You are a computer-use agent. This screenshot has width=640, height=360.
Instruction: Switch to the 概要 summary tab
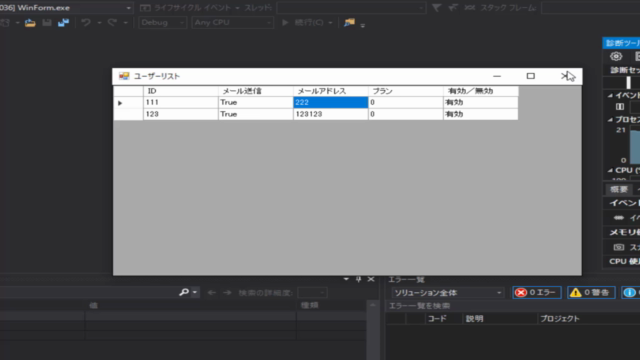point(618,189)
